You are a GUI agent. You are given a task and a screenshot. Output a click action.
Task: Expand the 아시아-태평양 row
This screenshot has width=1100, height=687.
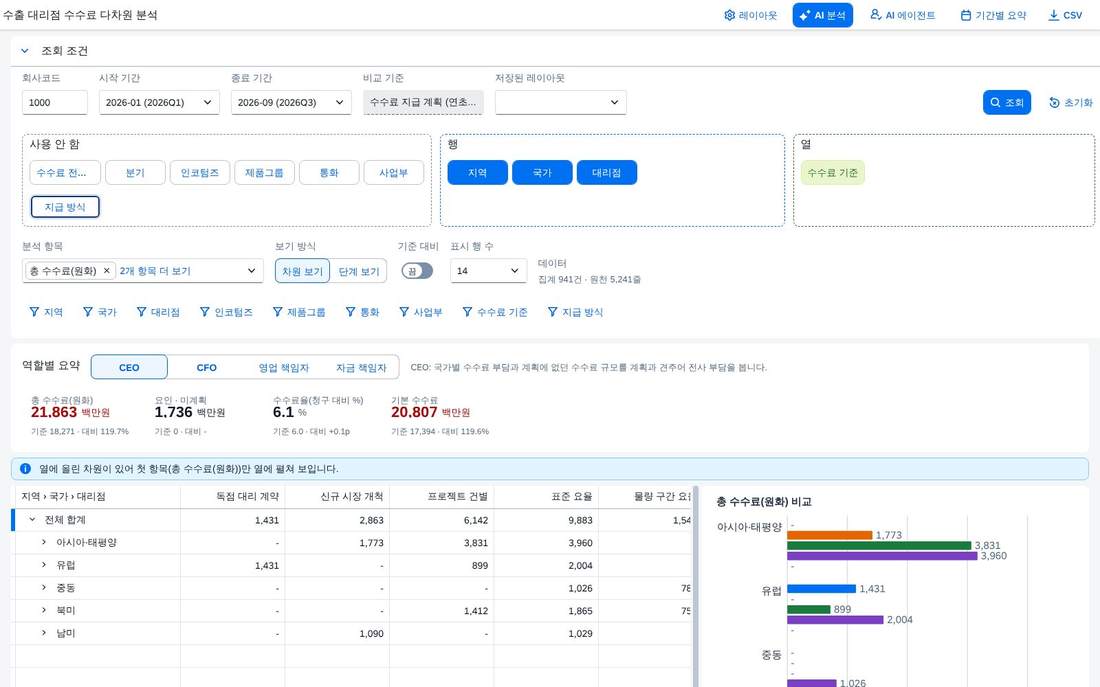pos(43,542)
